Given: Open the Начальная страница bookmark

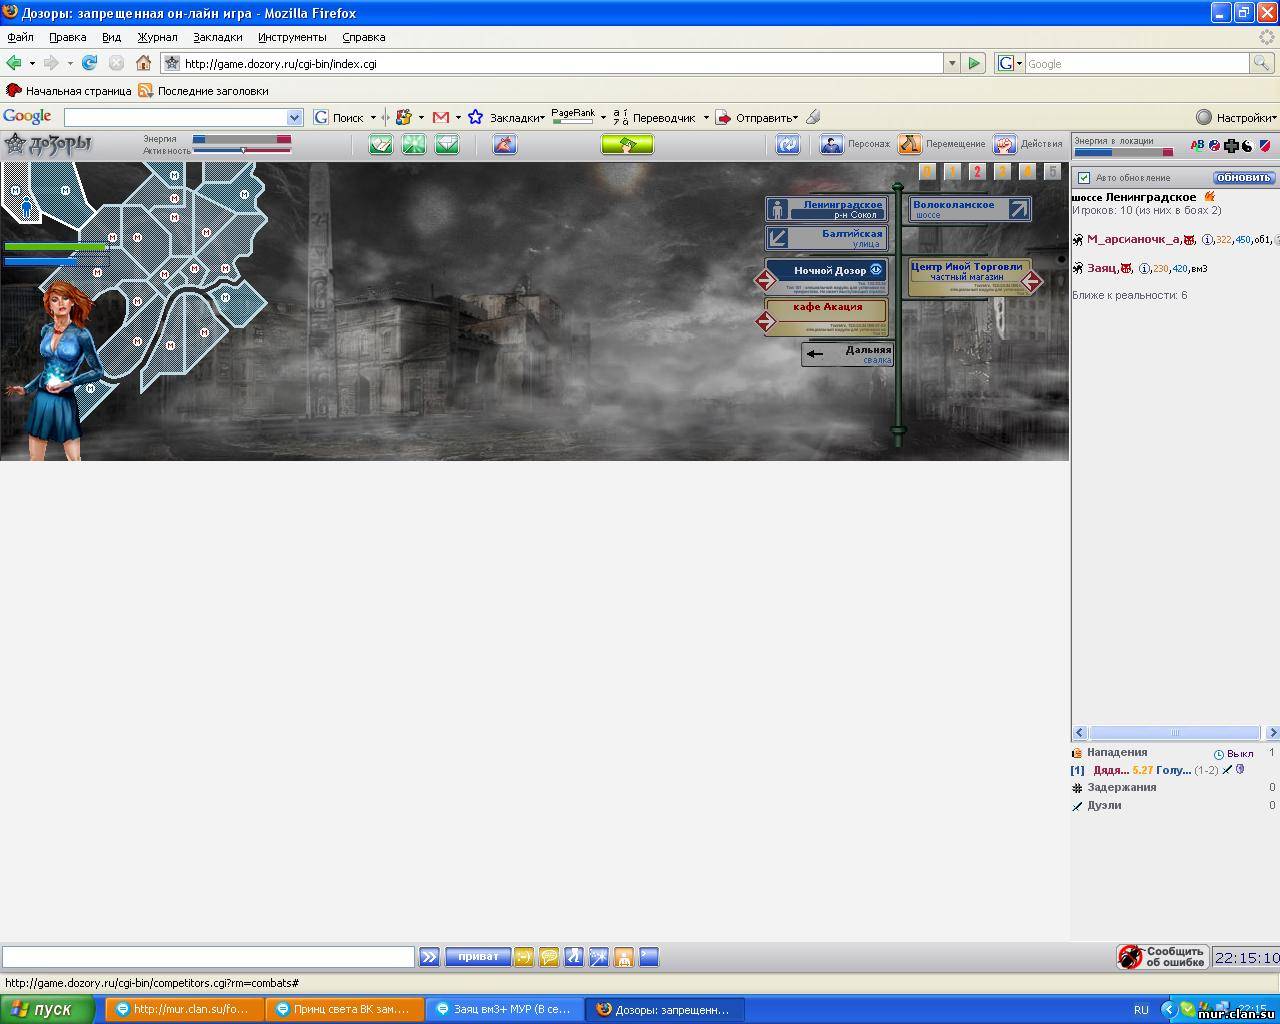Looking at the screenshot, I should pos(68,90).
